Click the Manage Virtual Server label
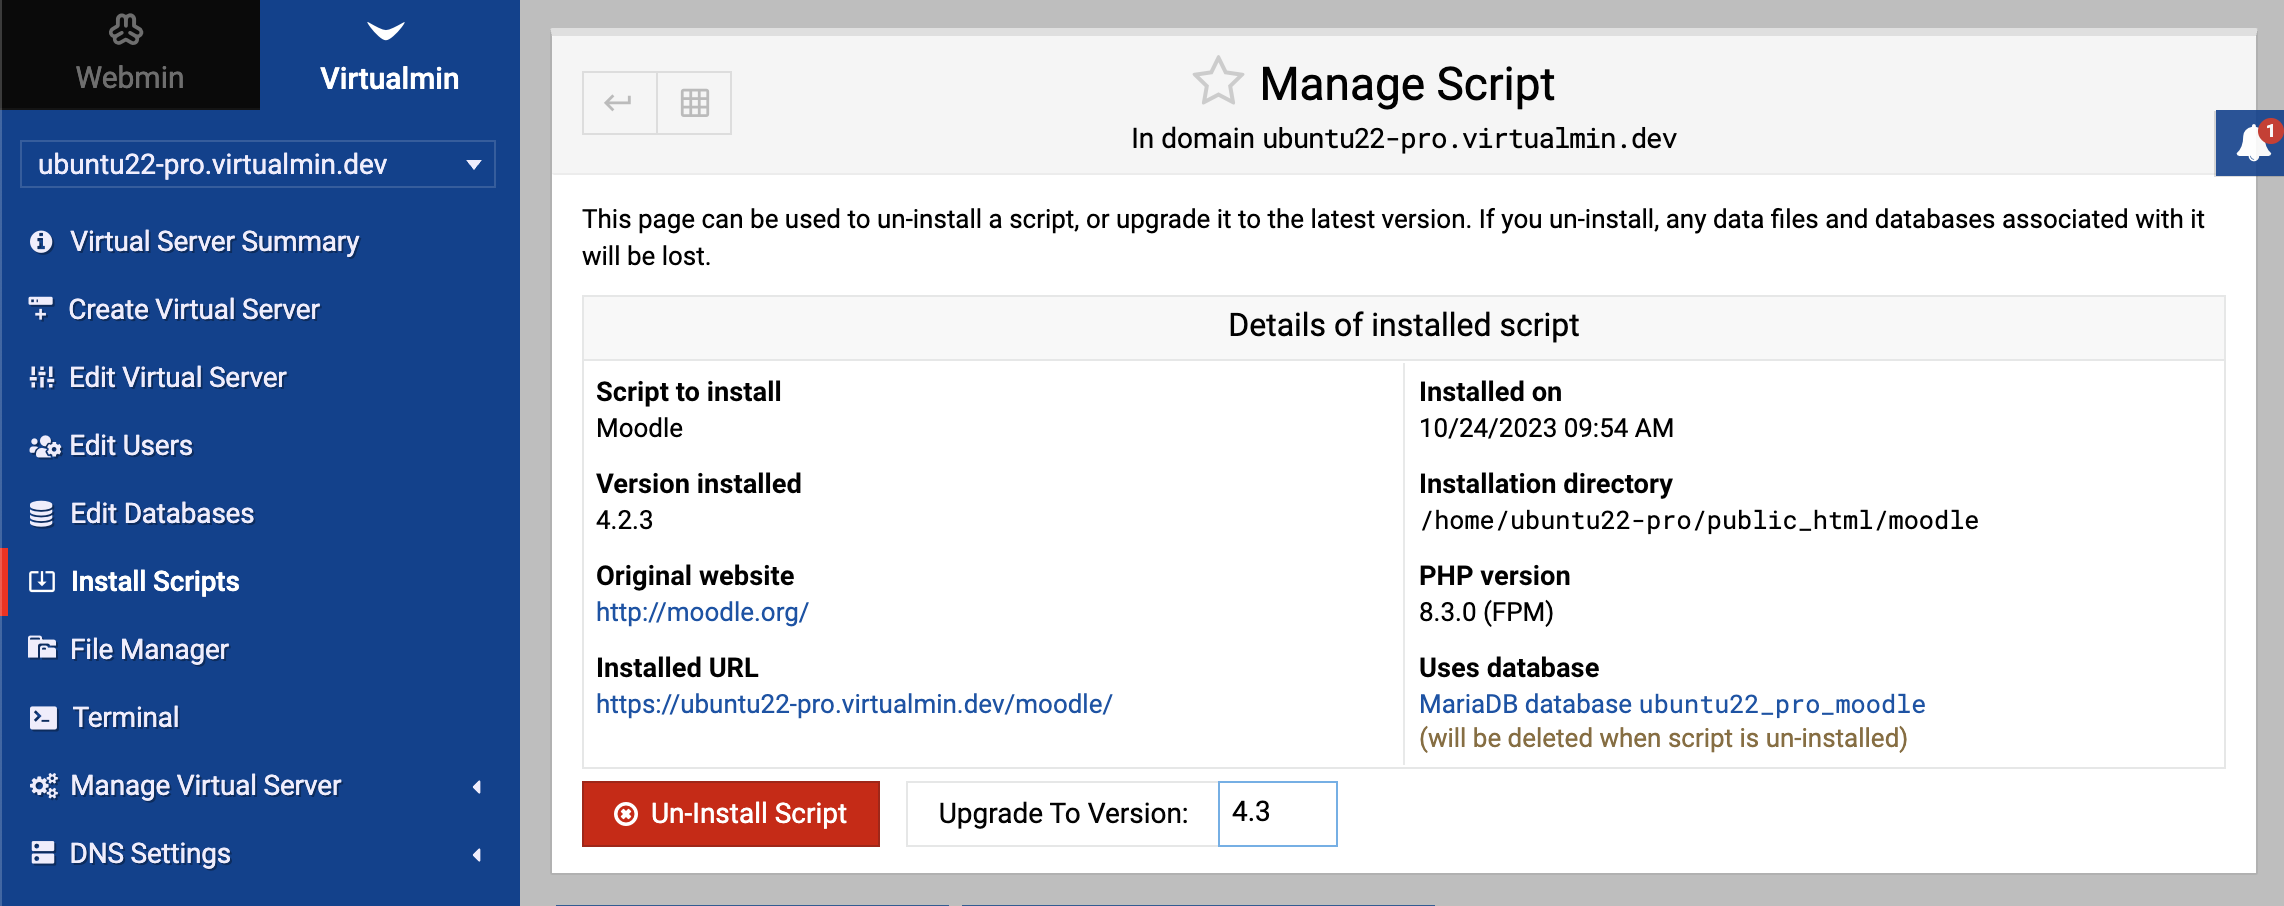Image resolution: width=2284 pixels, height=906 pixels. point(206,786)
